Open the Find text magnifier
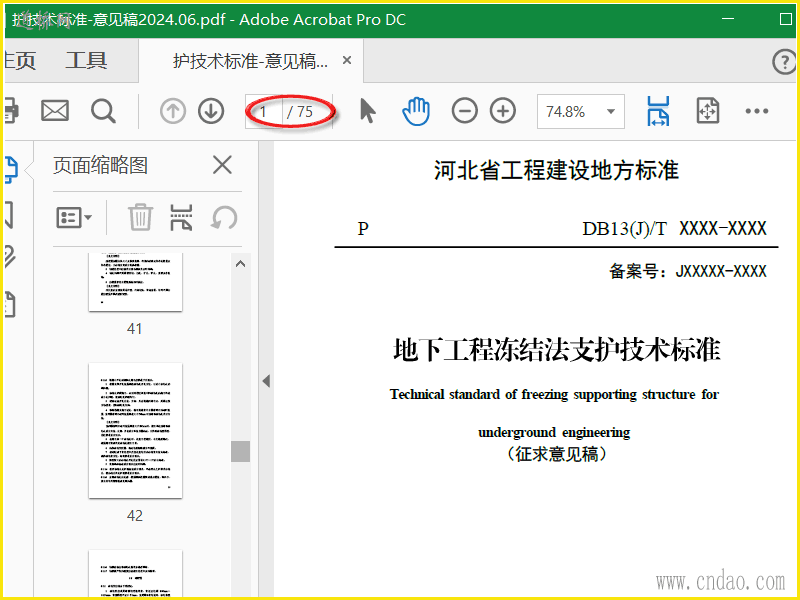Image resolution: width=800 pixels, height=600 pixels. point(103,111)
